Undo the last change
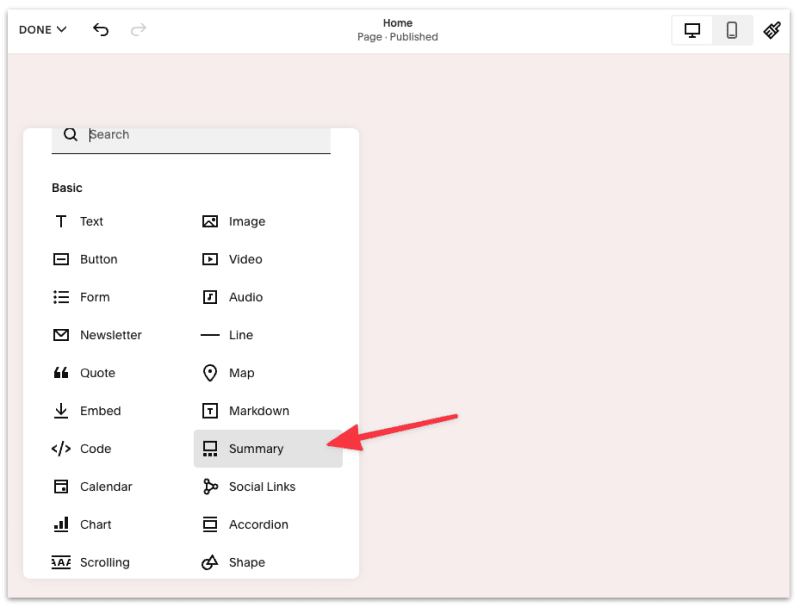Viewport: 800px width, 610px height. [100, 30]
